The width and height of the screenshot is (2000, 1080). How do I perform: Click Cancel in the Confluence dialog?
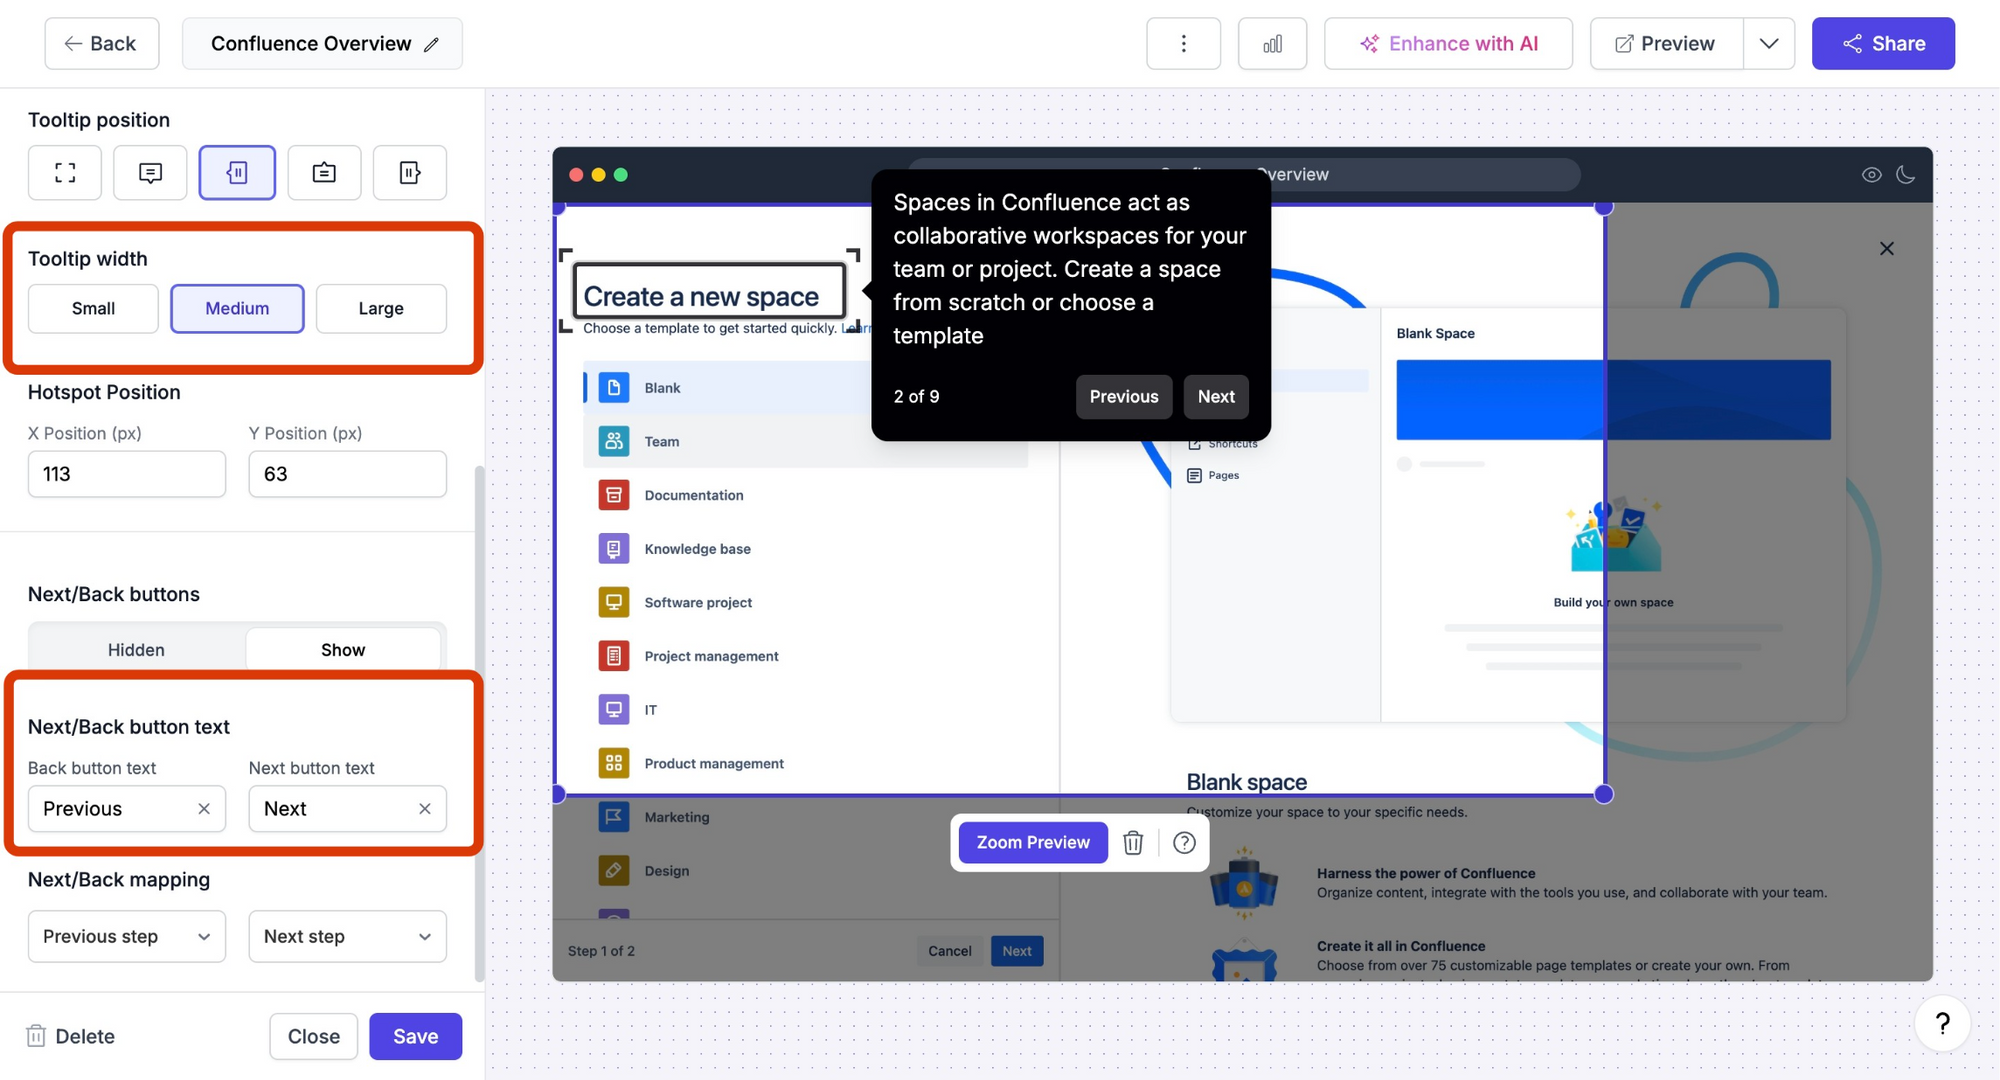click(x=949, y=951)
